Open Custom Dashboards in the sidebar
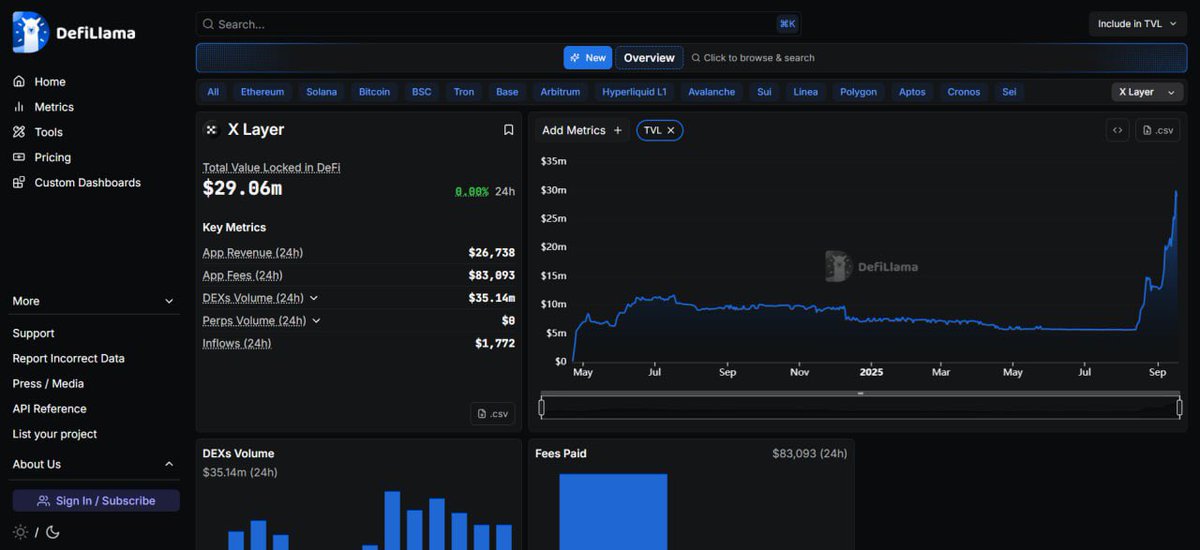 (x=77, y=183)
